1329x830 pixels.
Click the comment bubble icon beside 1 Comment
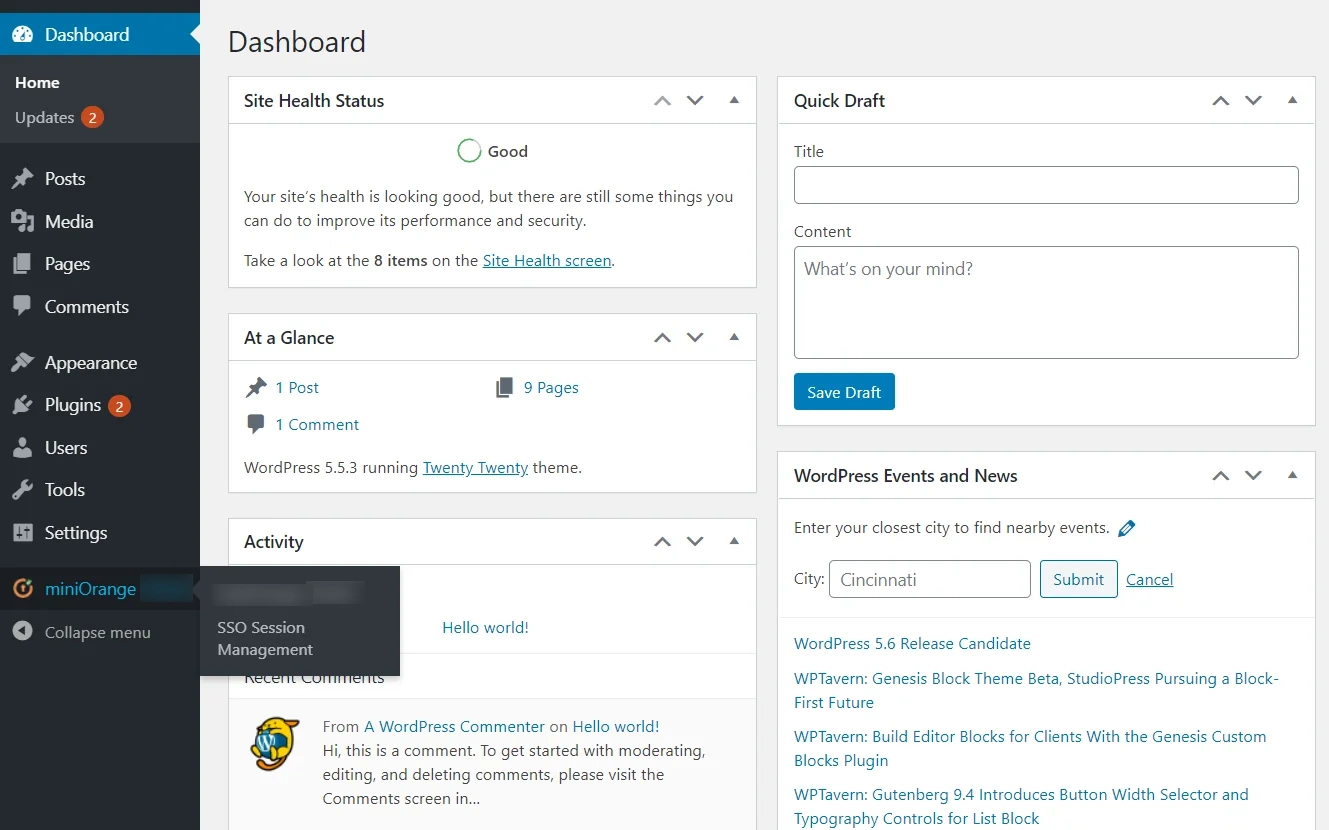tap(256, 424)
